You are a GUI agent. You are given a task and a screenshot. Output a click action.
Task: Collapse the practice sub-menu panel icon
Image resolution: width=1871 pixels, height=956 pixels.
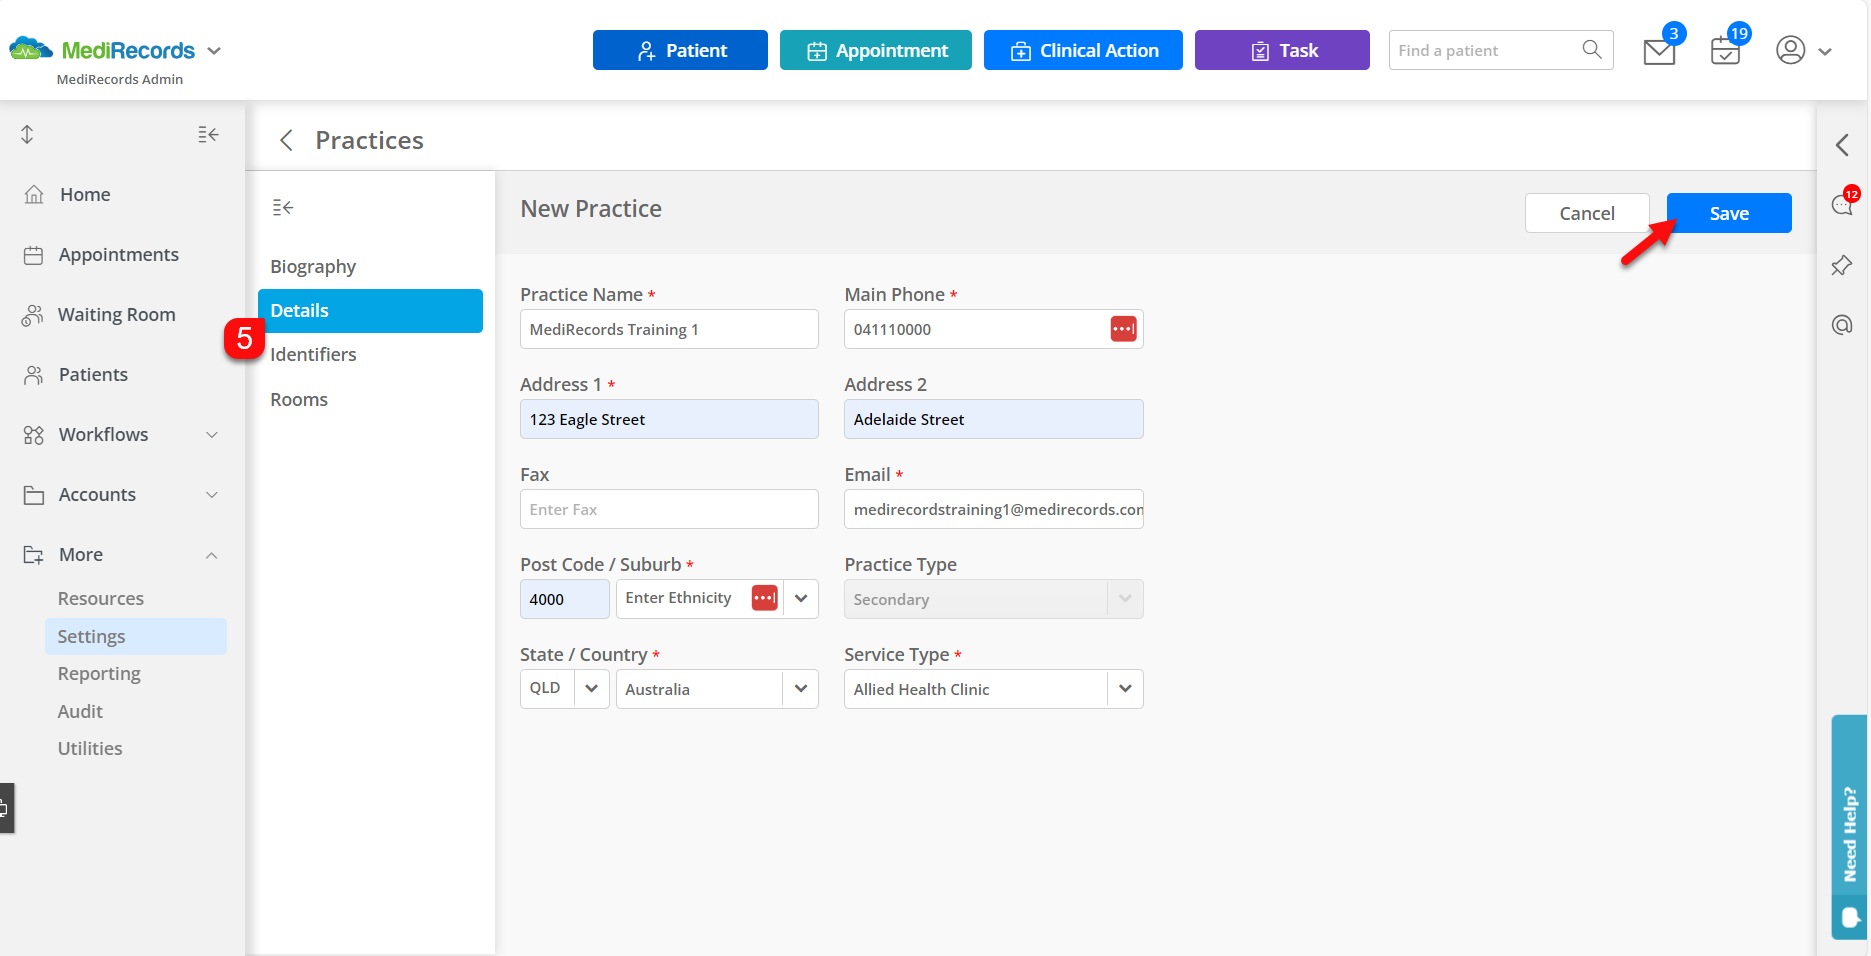coord(283,207)
